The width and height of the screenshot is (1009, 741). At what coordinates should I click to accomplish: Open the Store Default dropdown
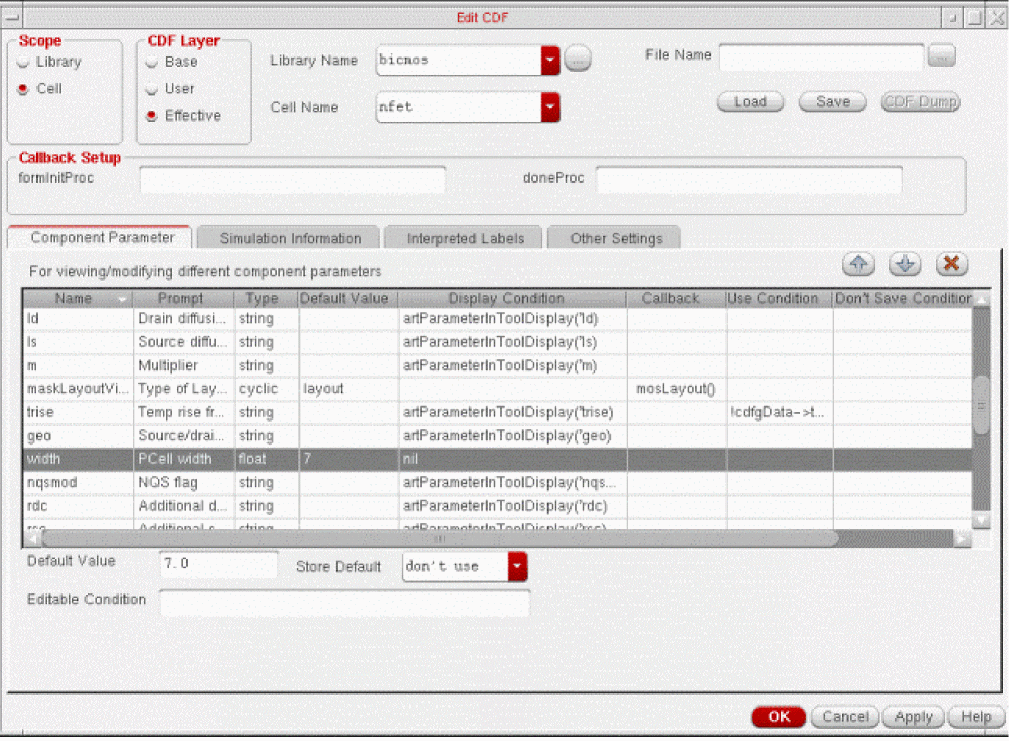[x=517, y=567]
